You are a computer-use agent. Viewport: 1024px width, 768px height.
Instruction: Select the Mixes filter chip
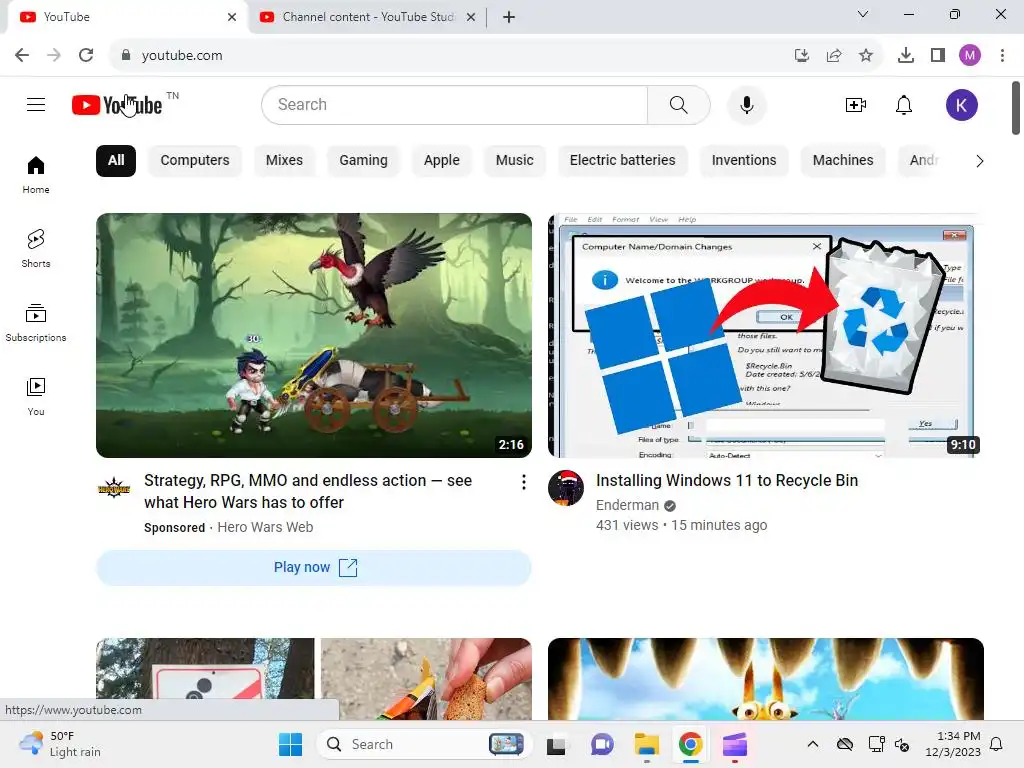pyautogui.click(x=284, y=161)
